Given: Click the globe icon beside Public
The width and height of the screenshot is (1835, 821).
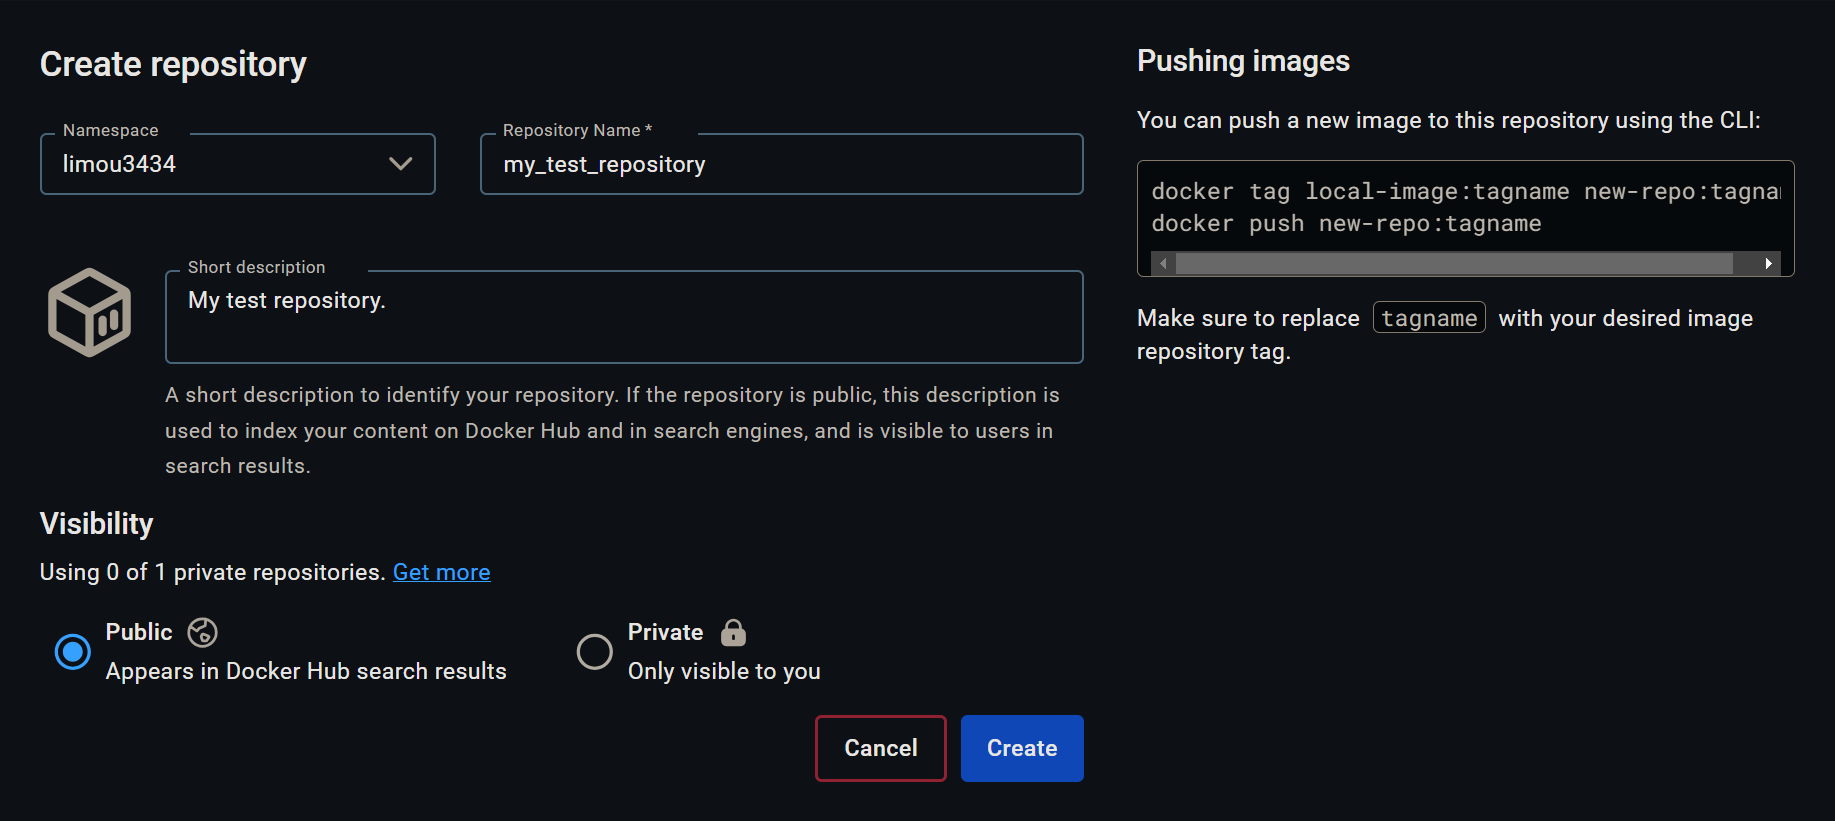Looking at the screenshot, I should [x=202, y=632].
